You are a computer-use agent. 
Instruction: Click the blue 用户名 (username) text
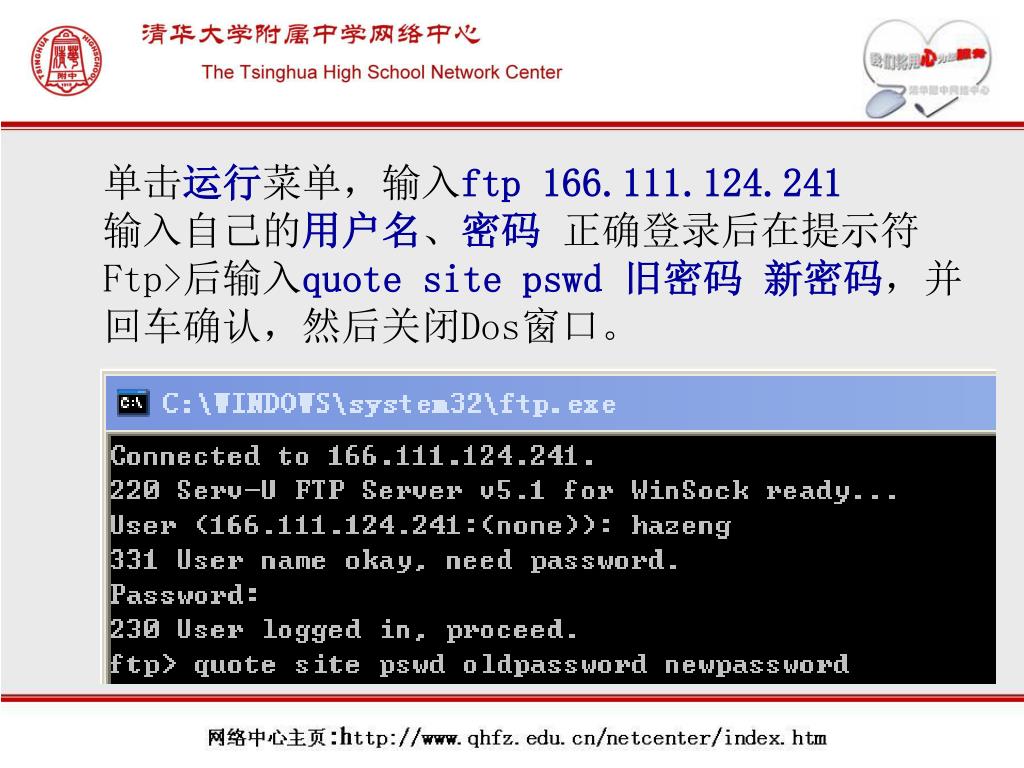tap(360, 231)
